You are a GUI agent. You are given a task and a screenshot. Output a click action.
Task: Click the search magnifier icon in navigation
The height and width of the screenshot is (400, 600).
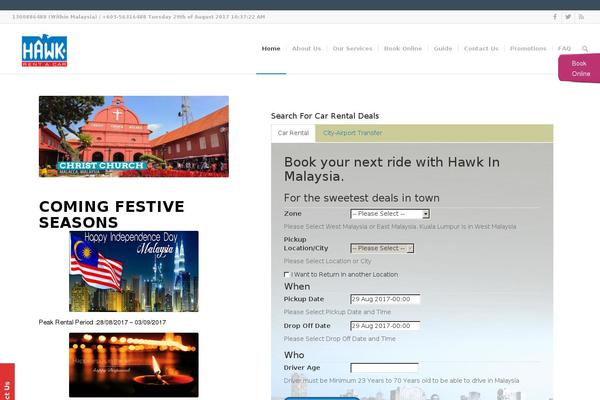(585, 49)
